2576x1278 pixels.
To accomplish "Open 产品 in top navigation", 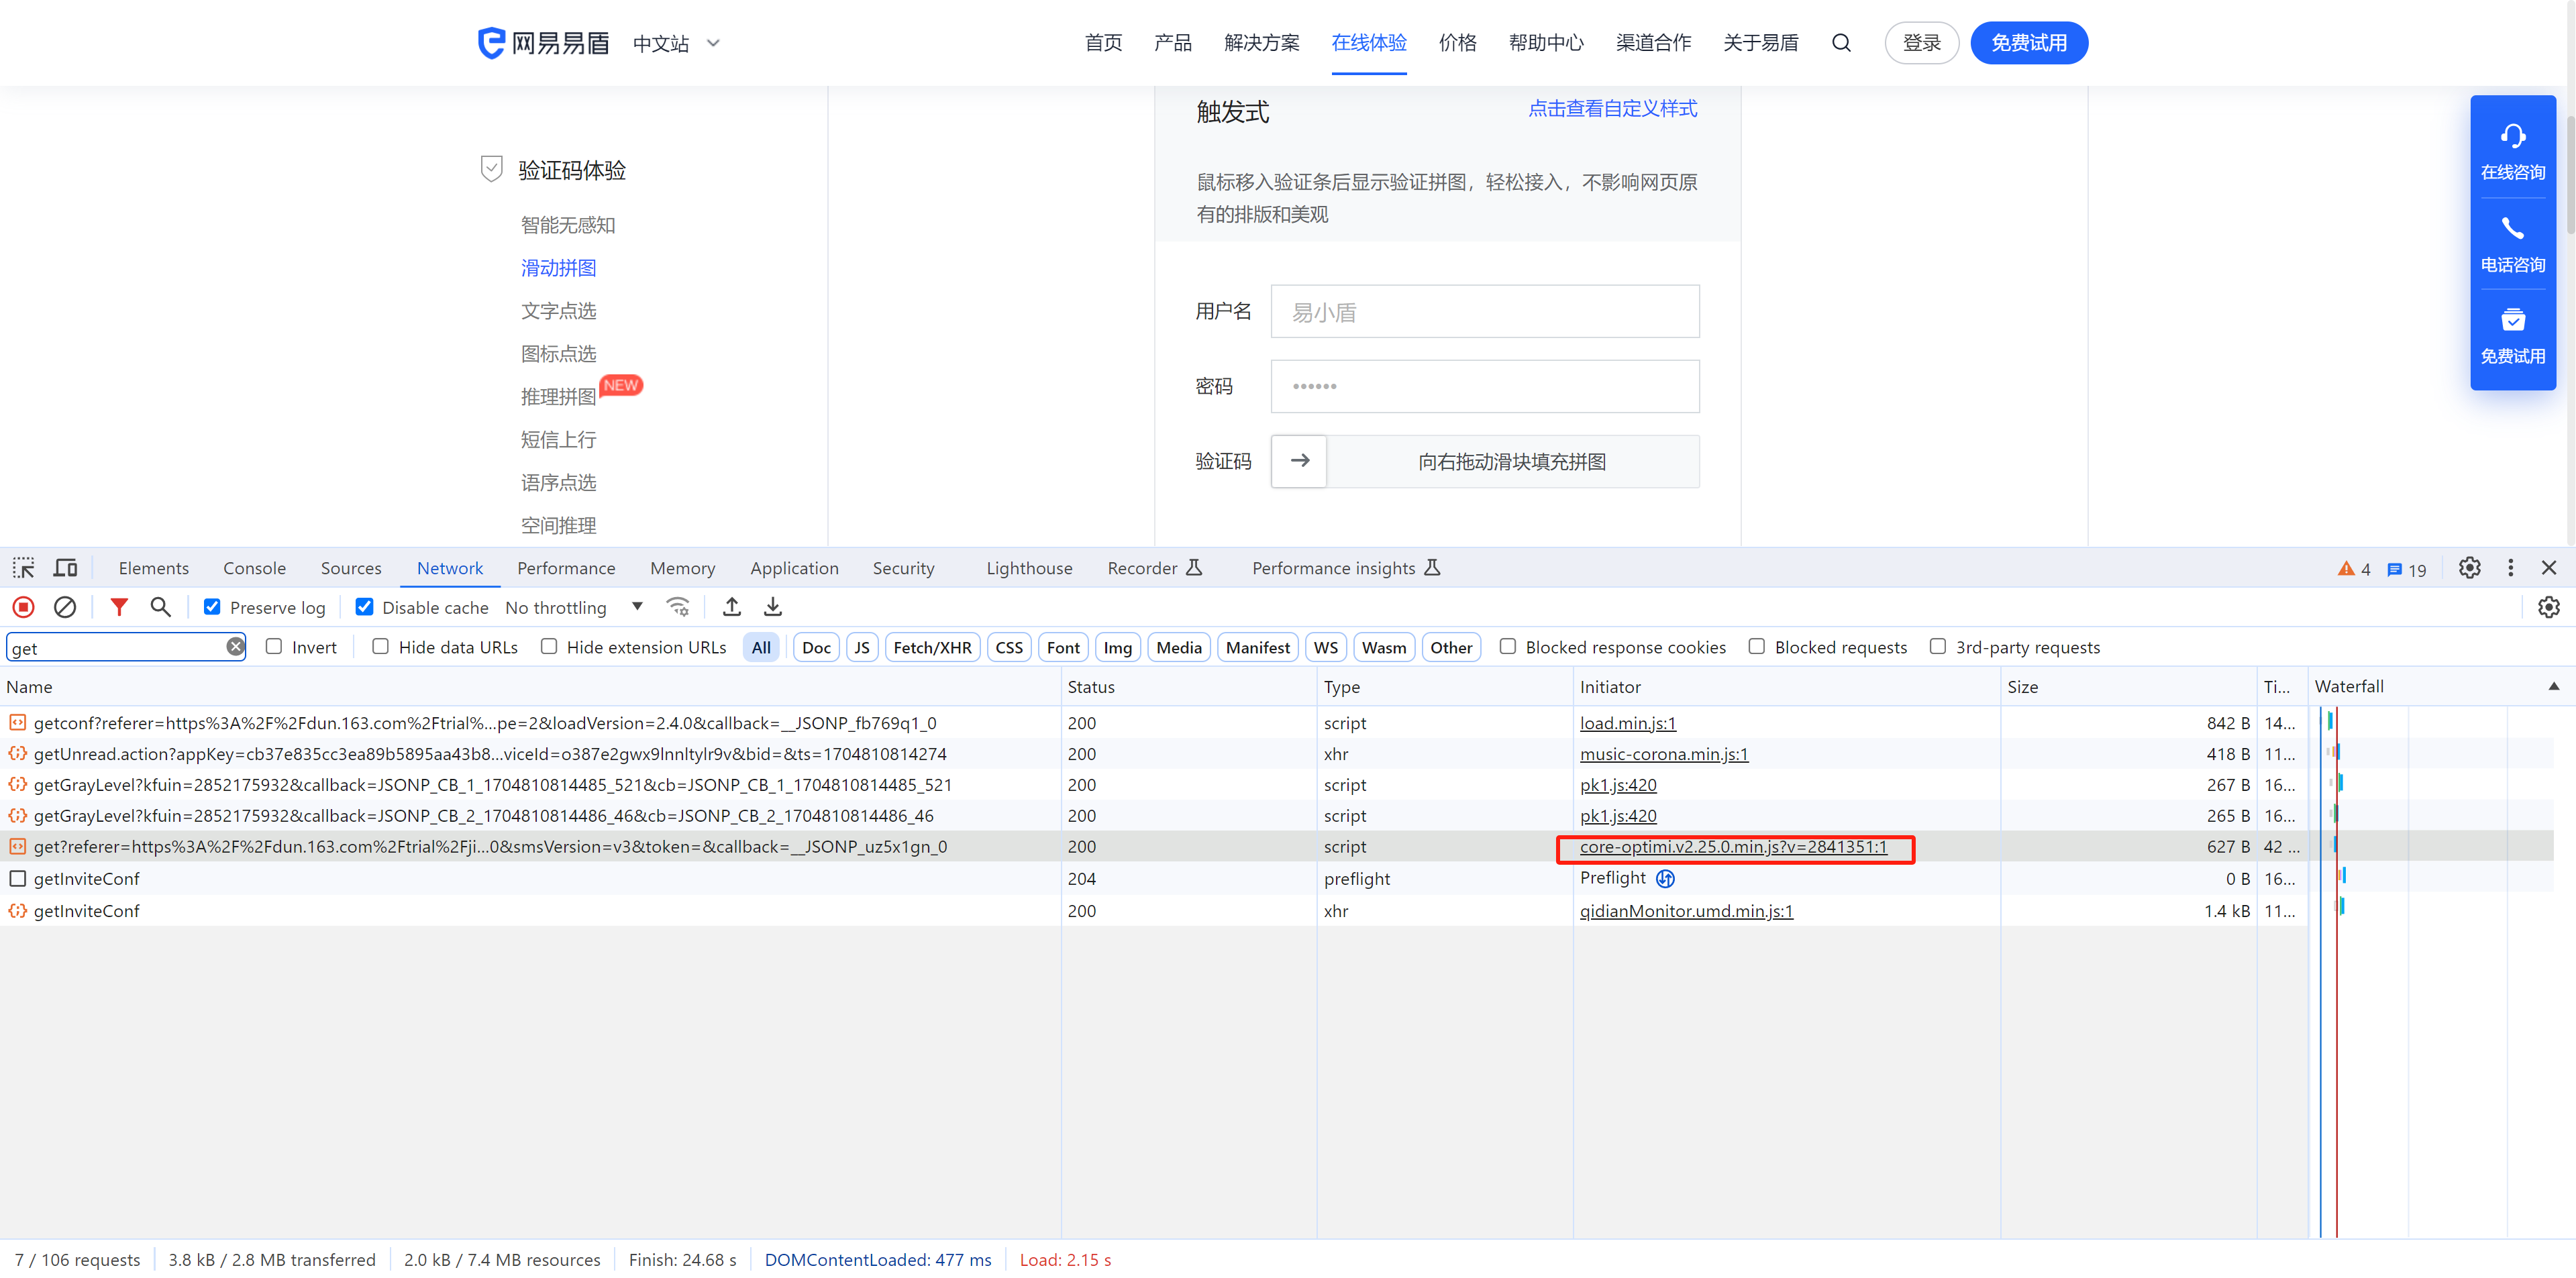I will (x=1172, y=43).
